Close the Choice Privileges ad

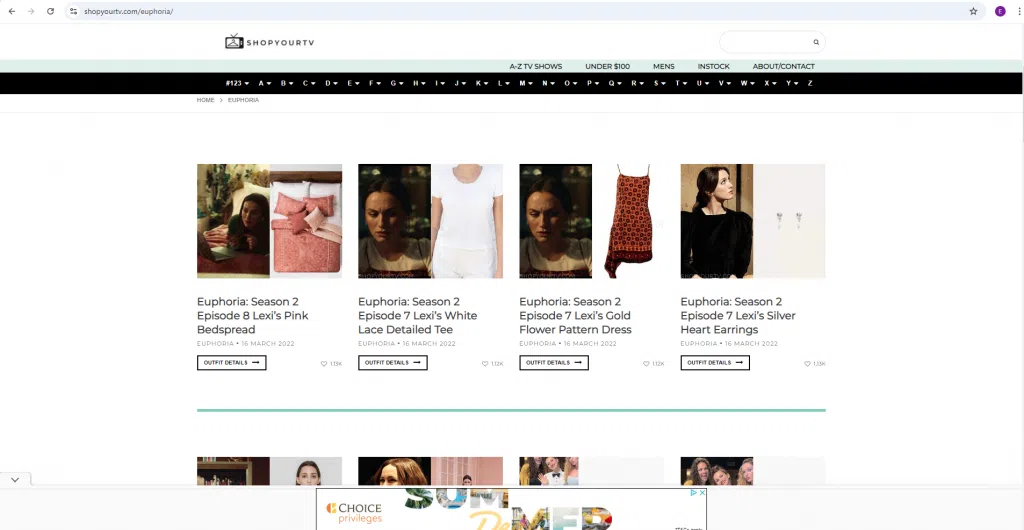click(x=702, y=493)
